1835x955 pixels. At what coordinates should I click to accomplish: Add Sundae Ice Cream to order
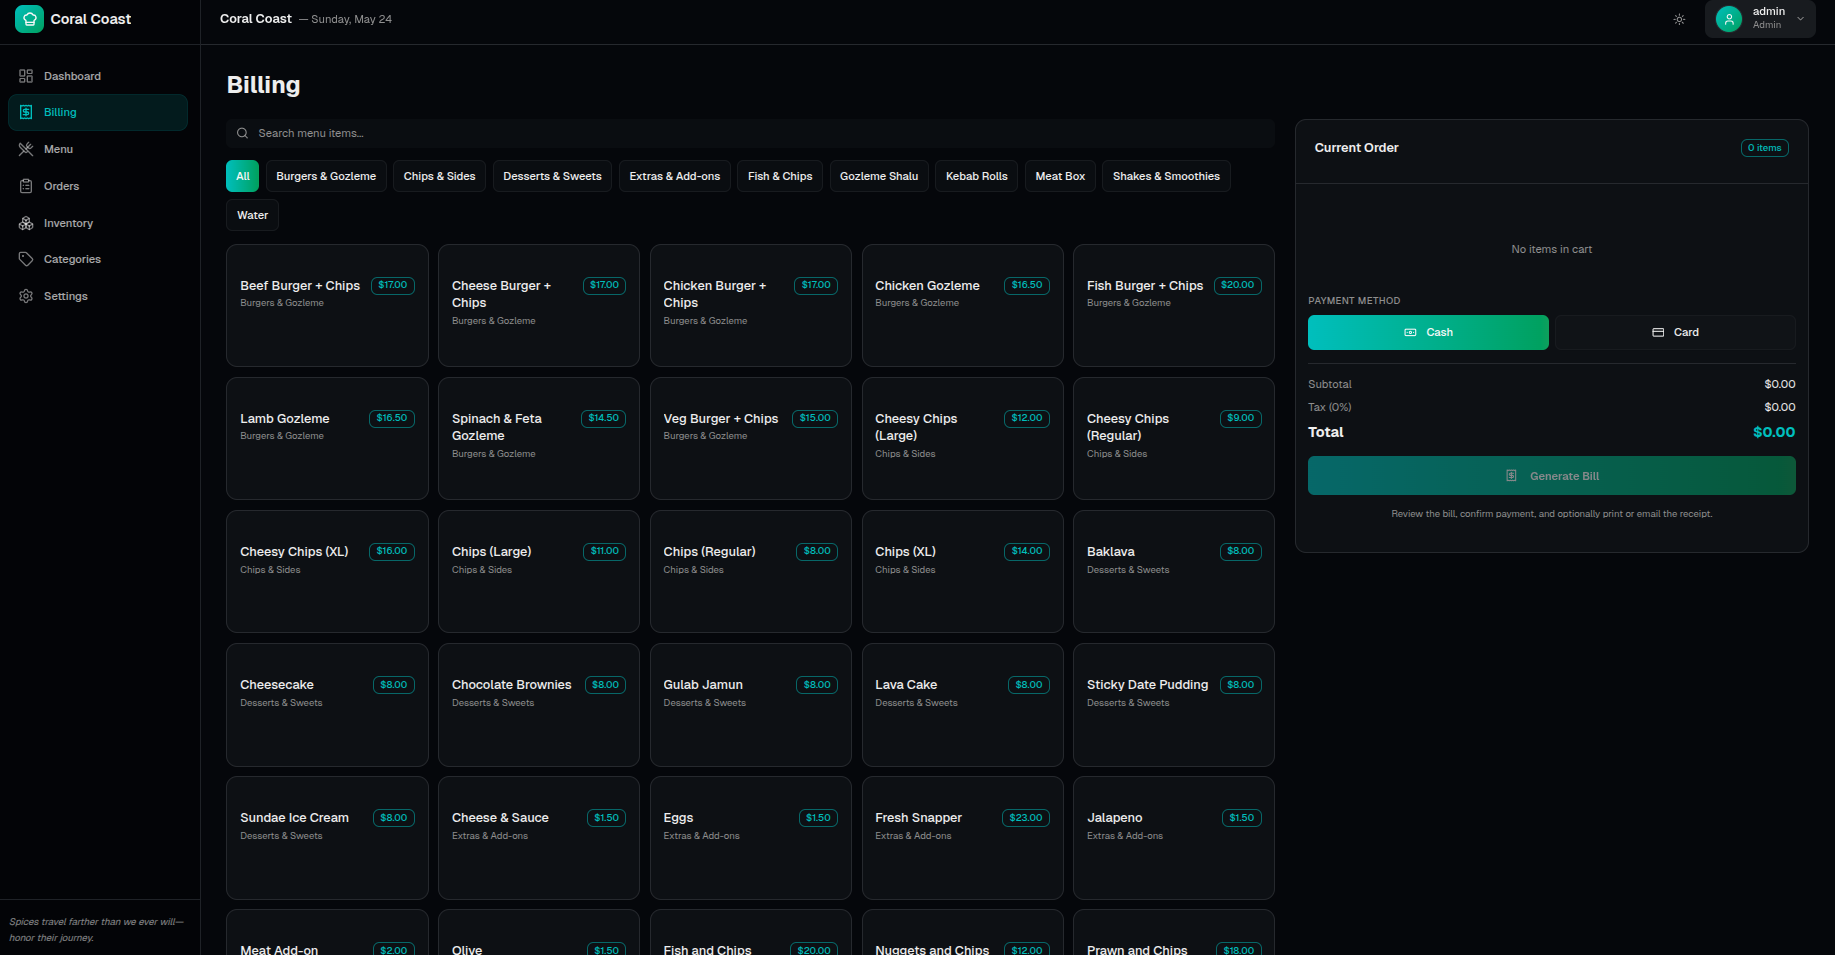[327, 838]
